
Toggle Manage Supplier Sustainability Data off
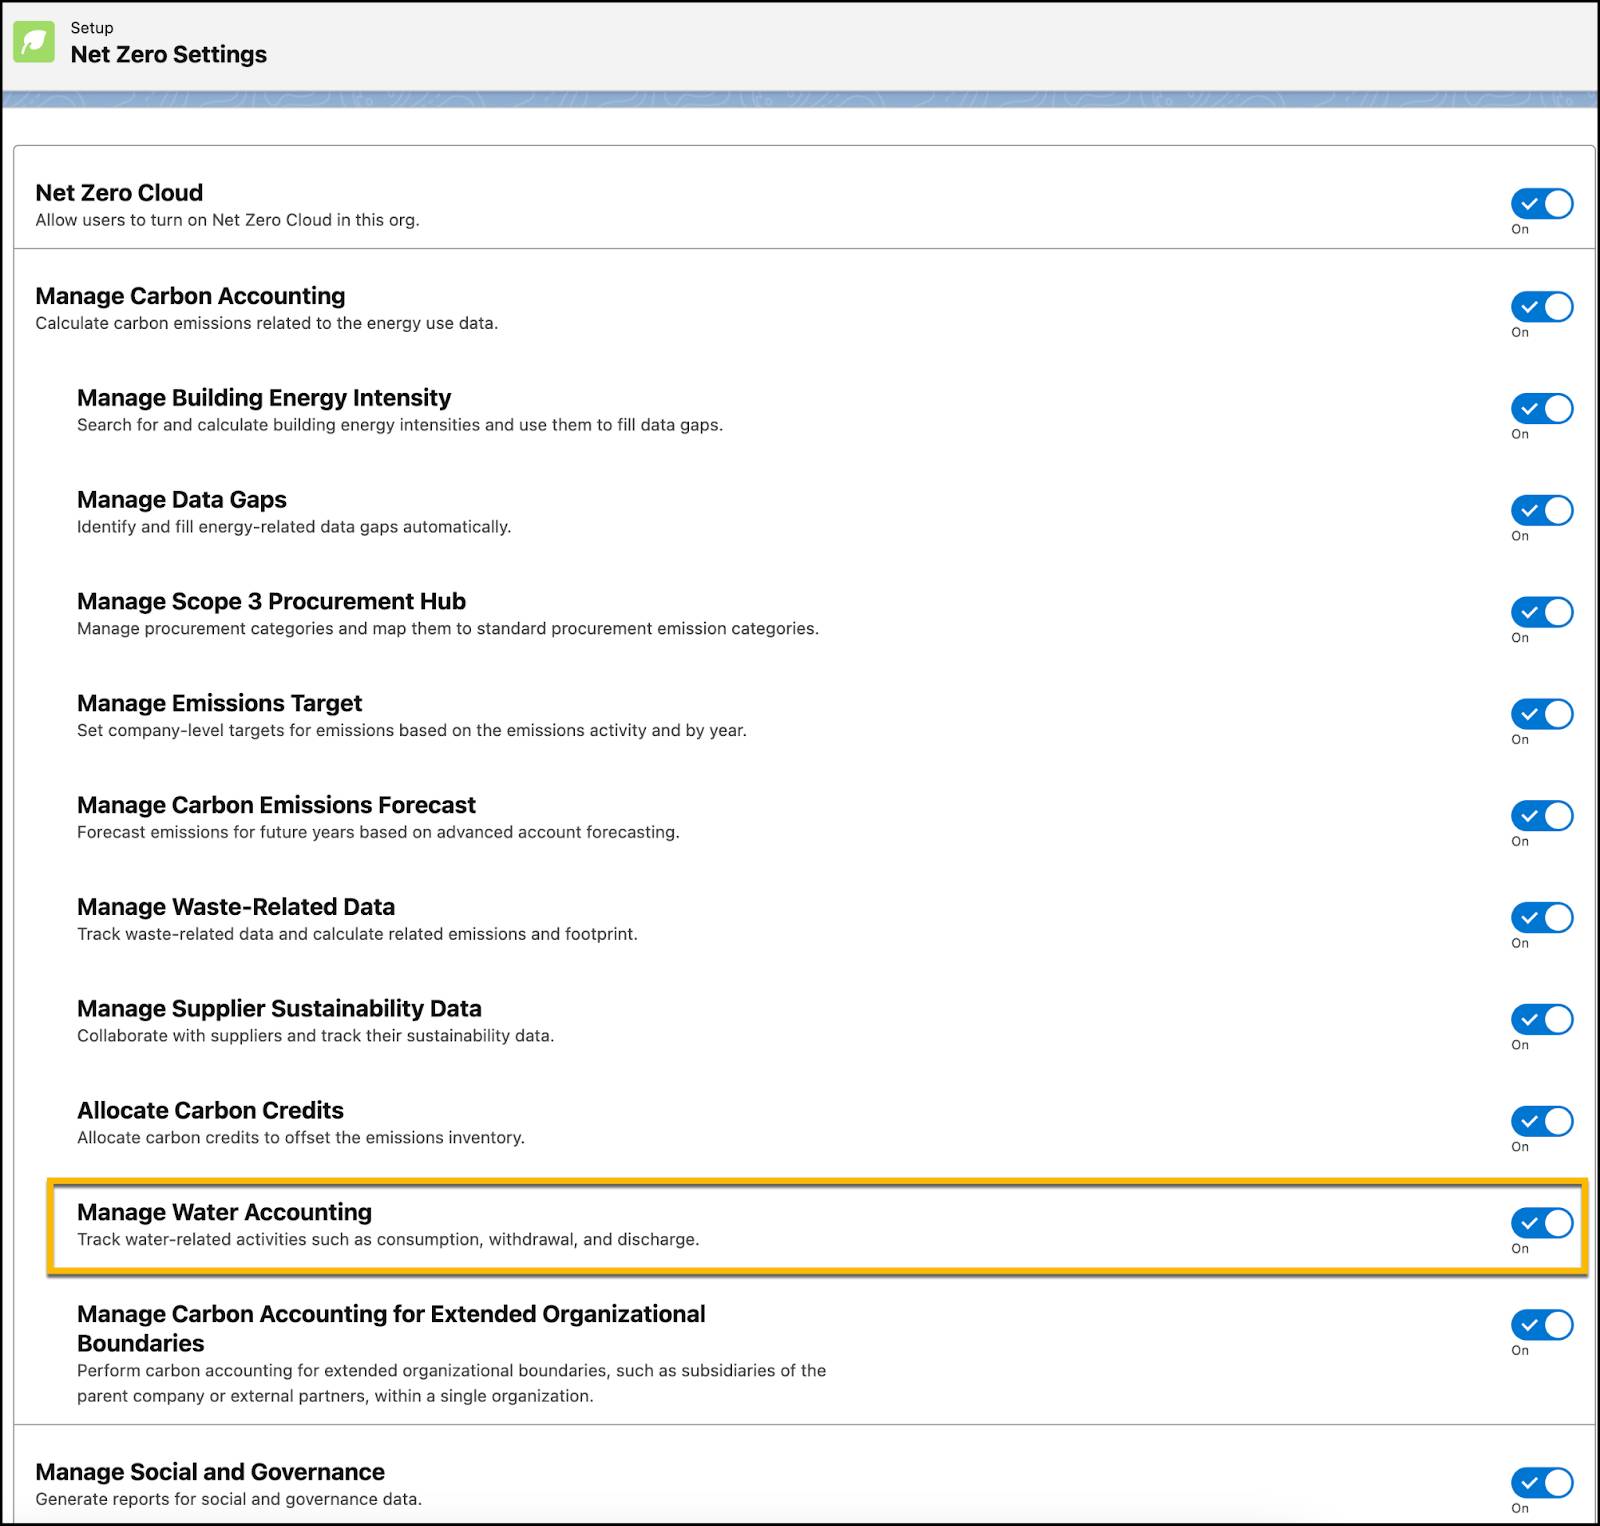pos(1541,1019)
